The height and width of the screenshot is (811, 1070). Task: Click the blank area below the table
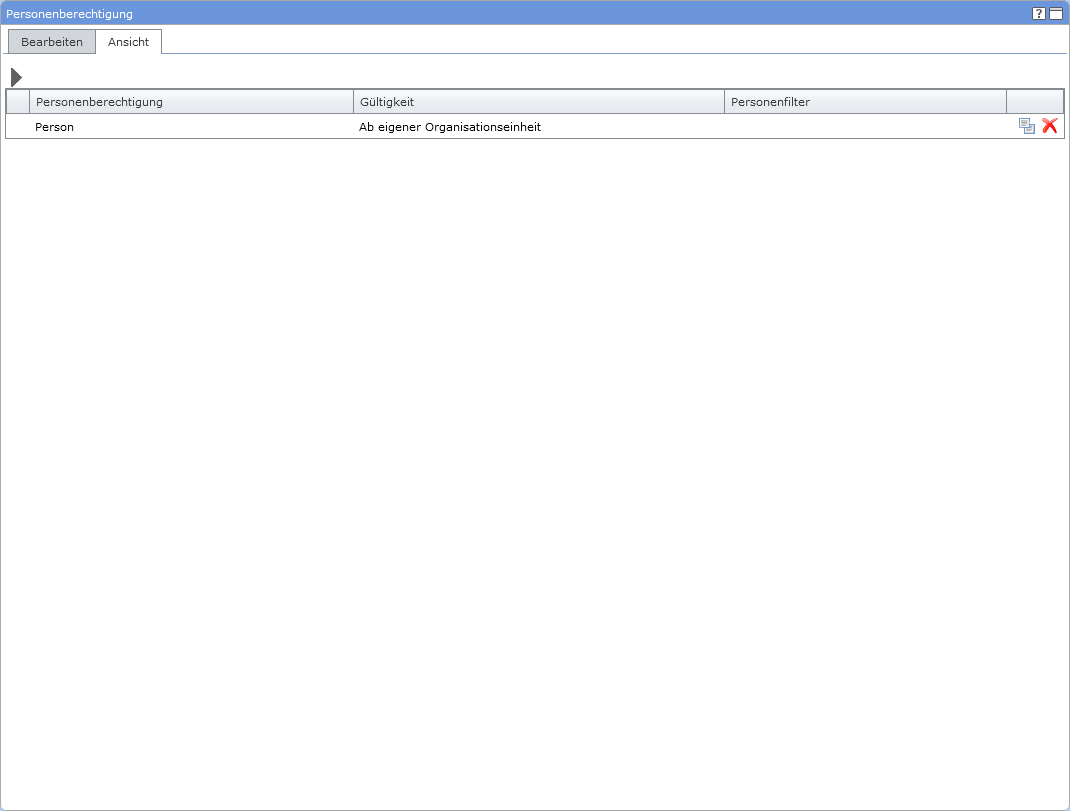point(535,450)
